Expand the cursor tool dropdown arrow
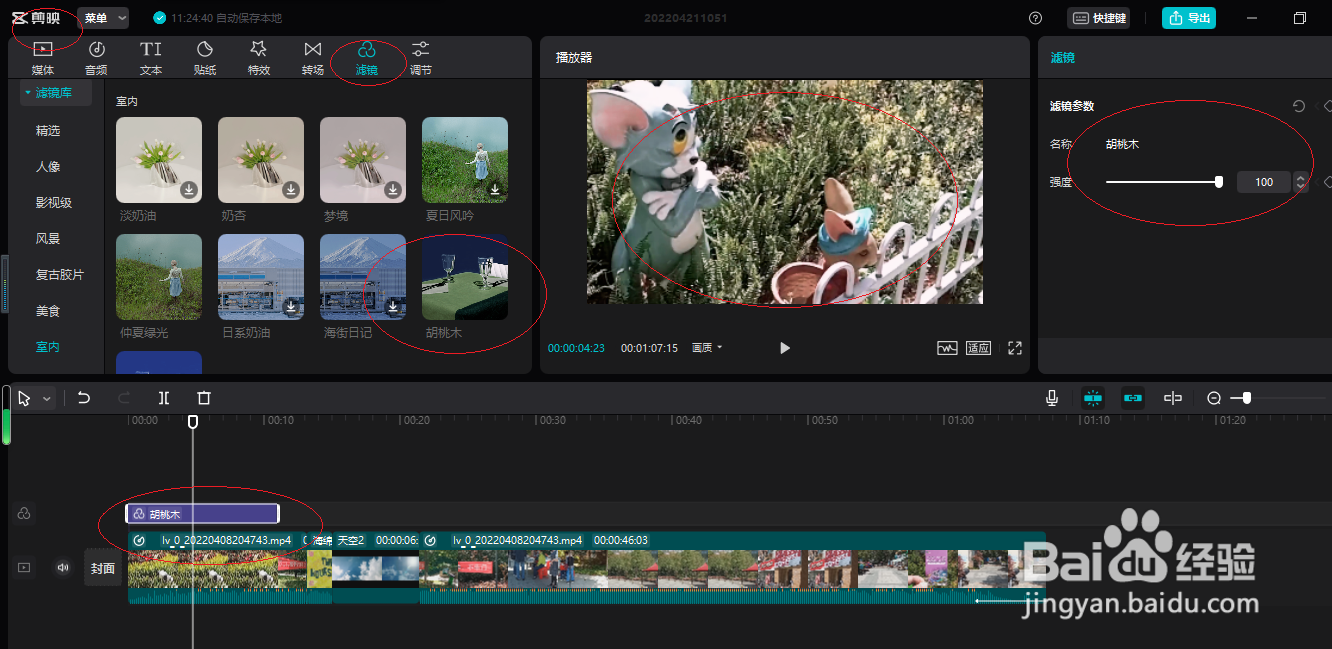This screenshot has height=649, width=1332. coord(46,398)
